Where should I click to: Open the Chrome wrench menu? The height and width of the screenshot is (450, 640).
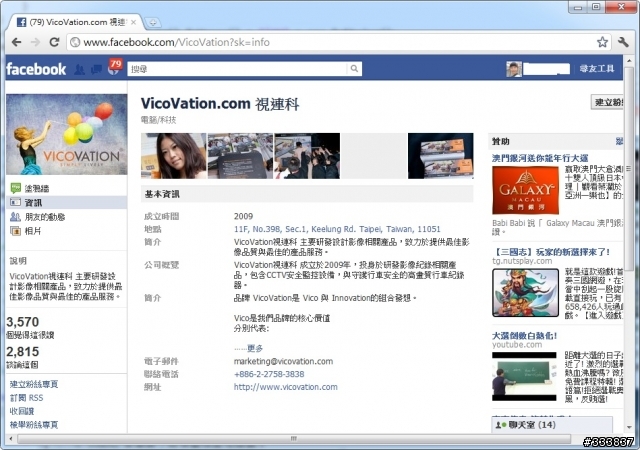coord(623,42)
